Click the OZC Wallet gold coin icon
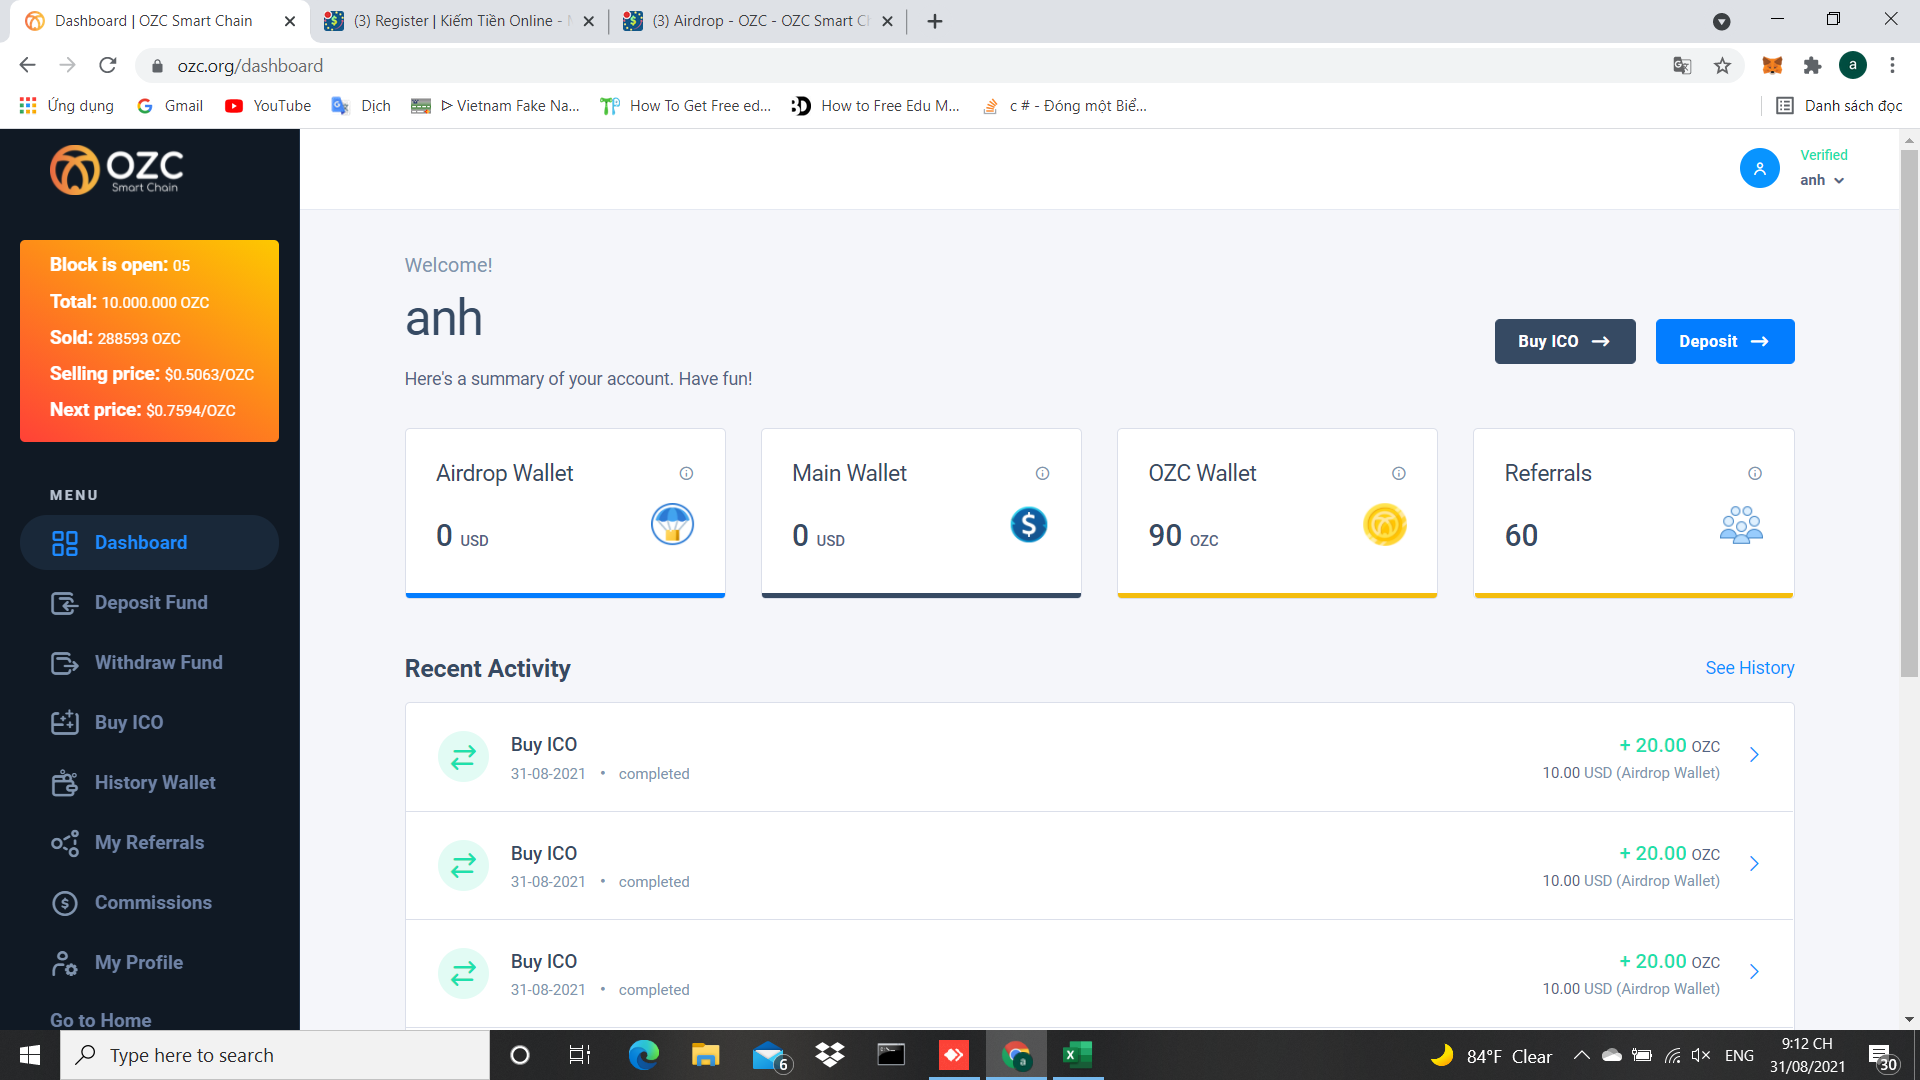 1385,524
